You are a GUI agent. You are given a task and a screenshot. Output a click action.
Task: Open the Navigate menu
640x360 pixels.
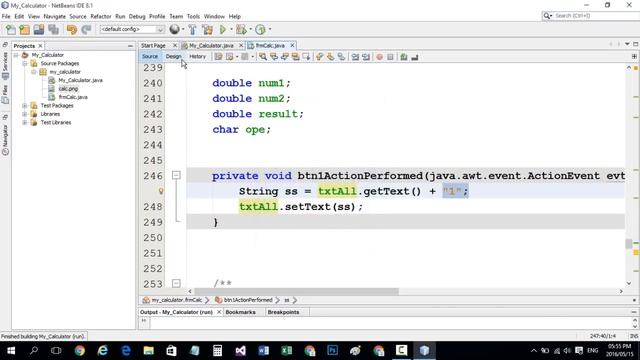point(55,16)
